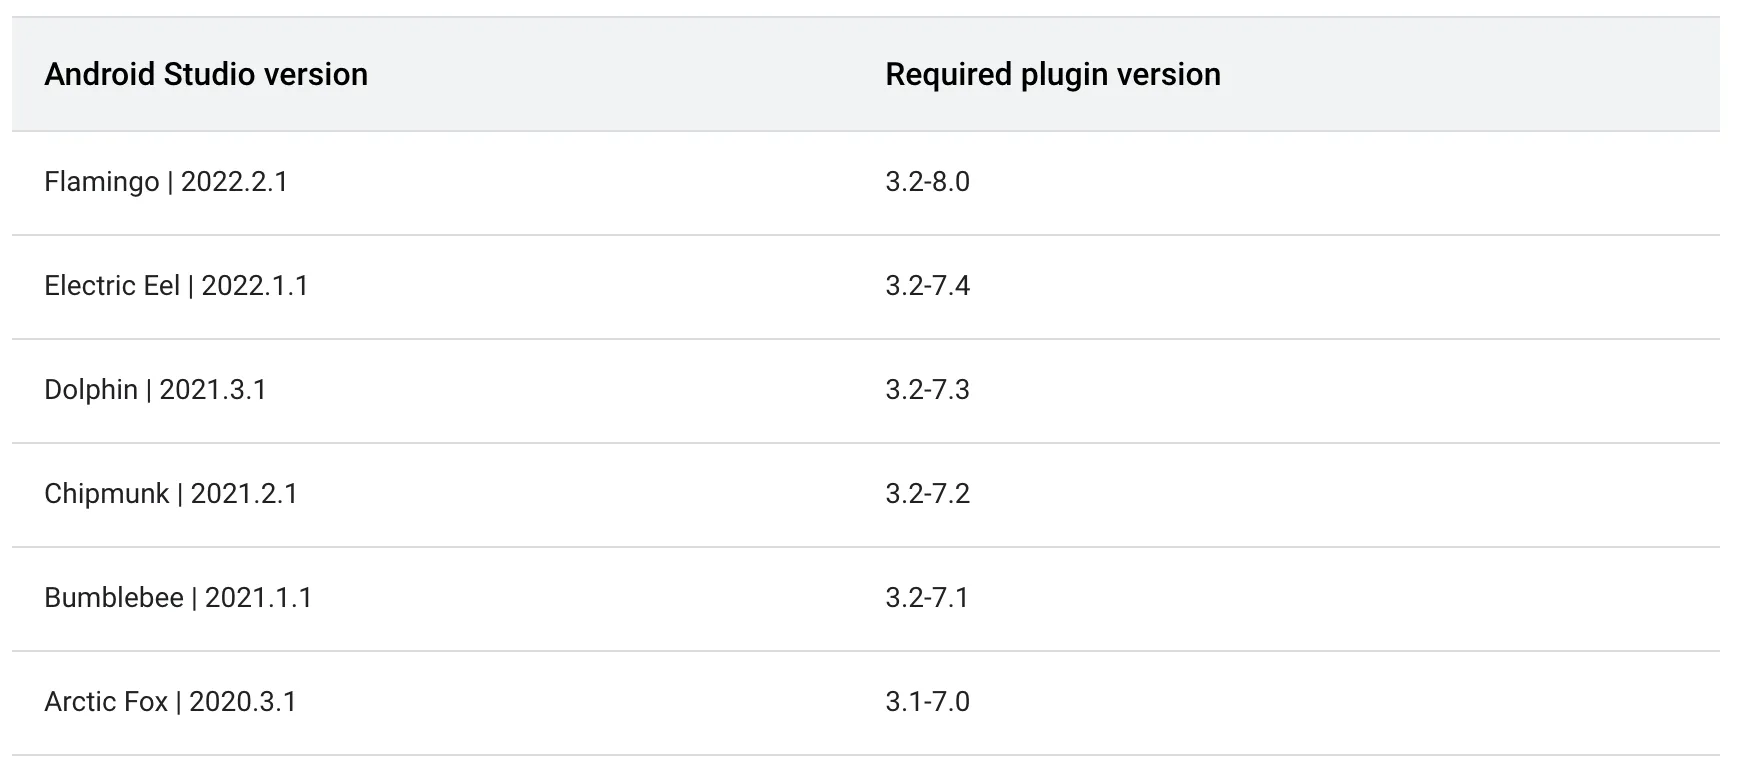This screenshot has height=778, width=1748.
Task: Click the word Flamingo in the table
Action: click(x=101, y=182)
